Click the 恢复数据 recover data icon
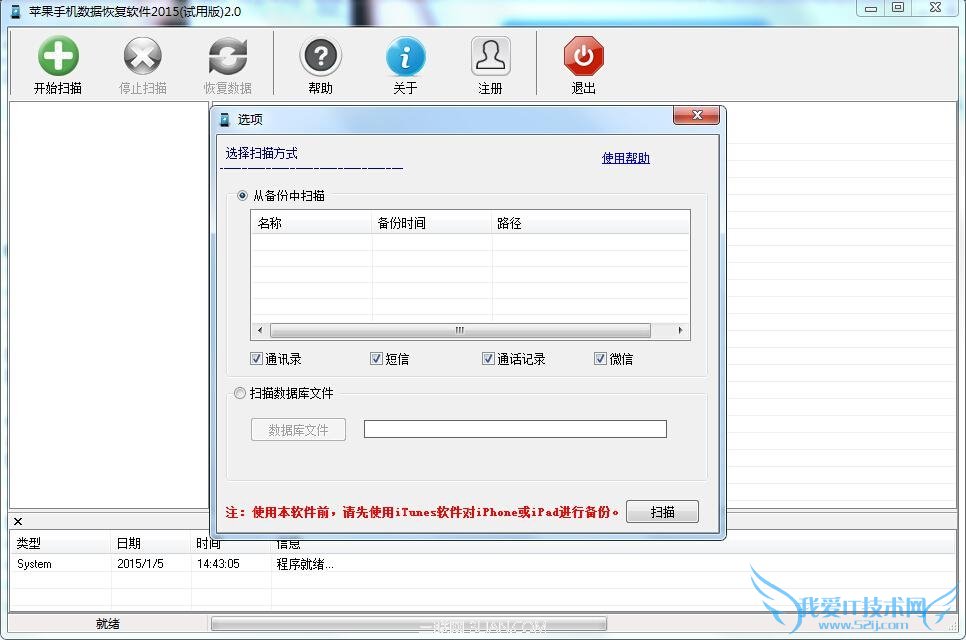Image resolution: width=966 pixels, height=640 pixels. tap(227, 56)
